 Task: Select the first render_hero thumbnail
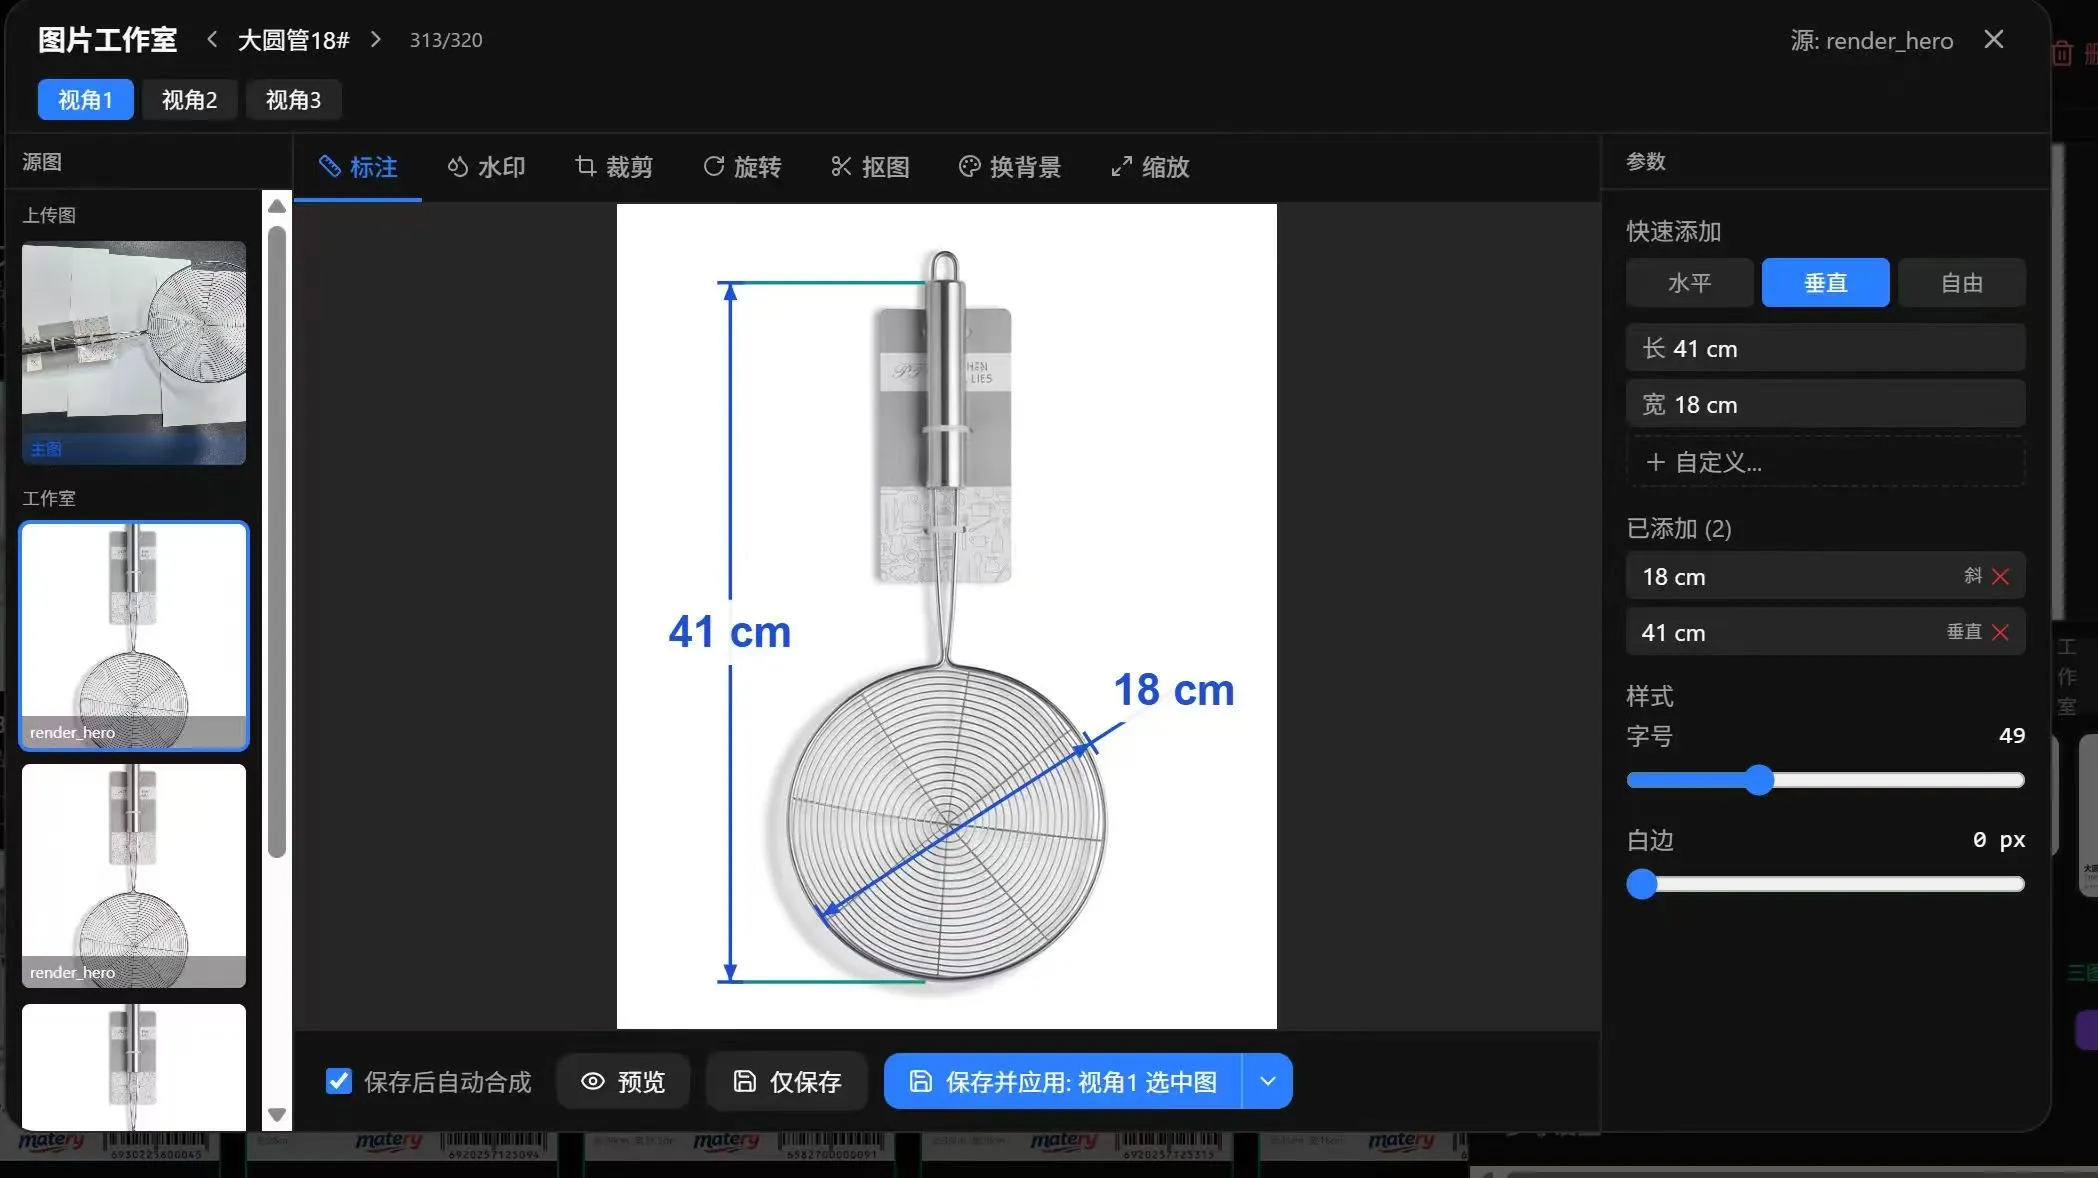[134, 636]
